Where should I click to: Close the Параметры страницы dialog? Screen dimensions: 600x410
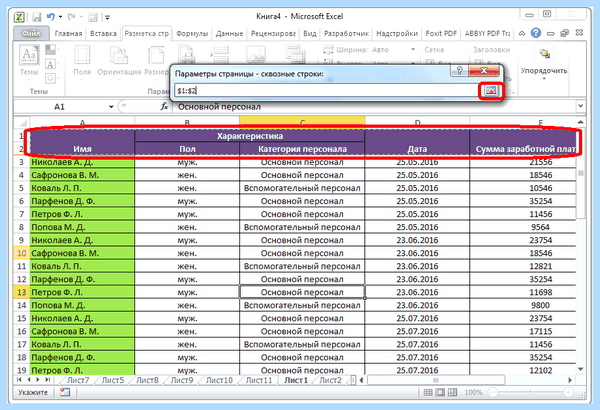484,70
